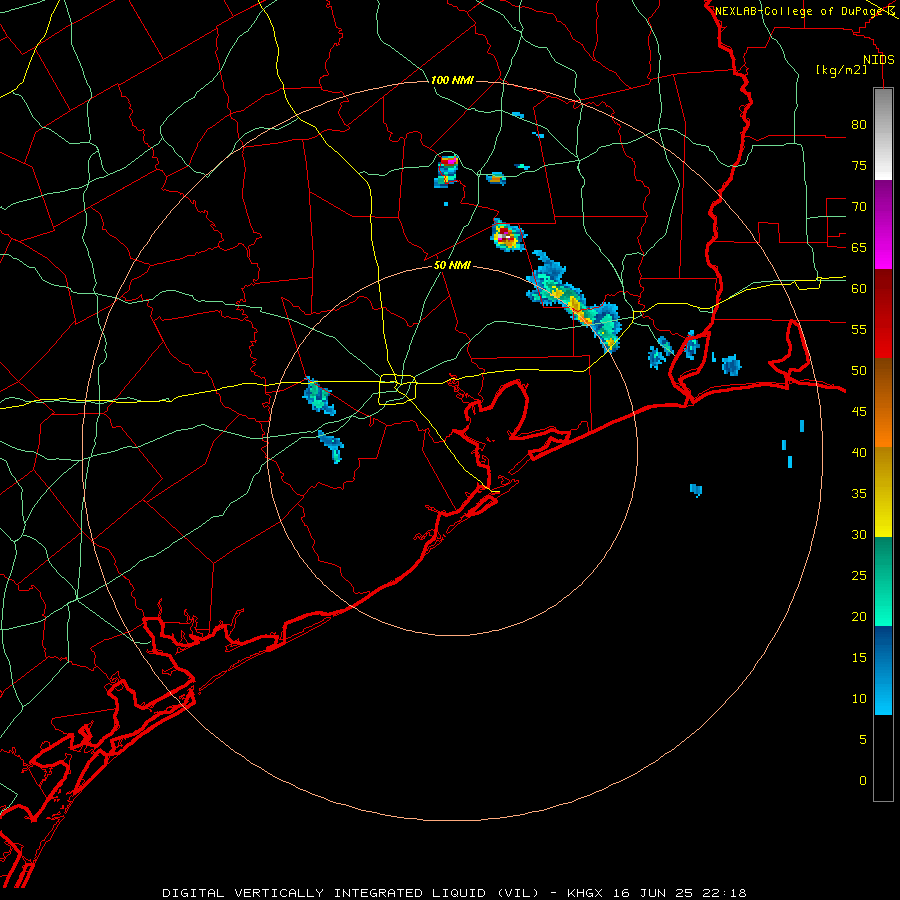Click the scale value 25
This screenshot has width=900, height=900.
[859, 575]
